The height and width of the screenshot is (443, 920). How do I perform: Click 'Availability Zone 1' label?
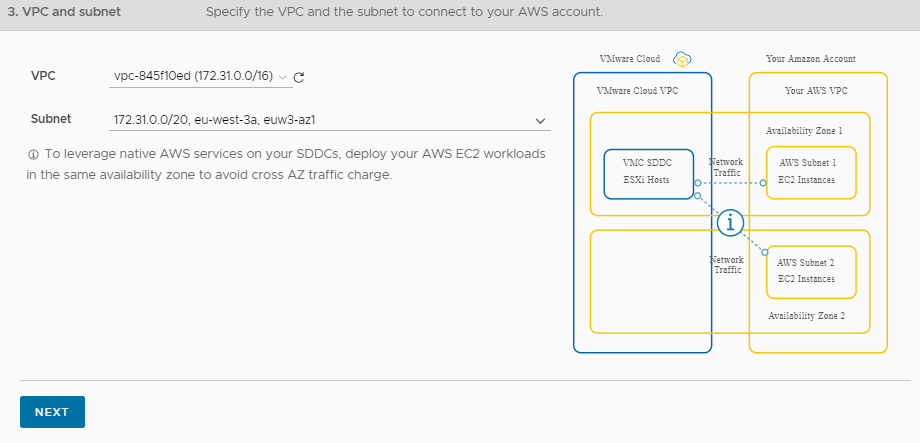tap(804, 131)
